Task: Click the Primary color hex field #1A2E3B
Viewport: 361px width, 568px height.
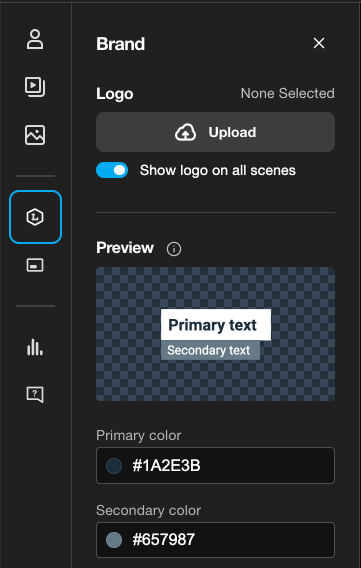Action: point(215,465)
